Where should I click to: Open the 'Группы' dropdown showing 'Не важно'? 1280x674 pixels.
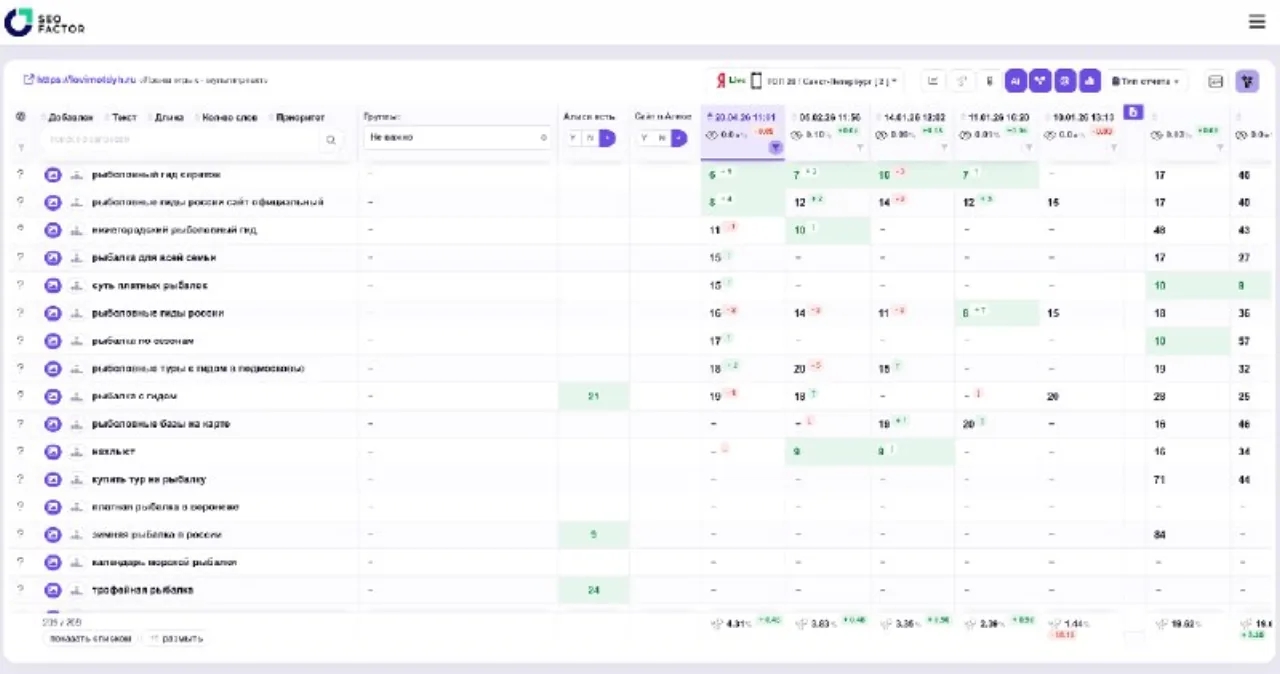tap(458, 138)
